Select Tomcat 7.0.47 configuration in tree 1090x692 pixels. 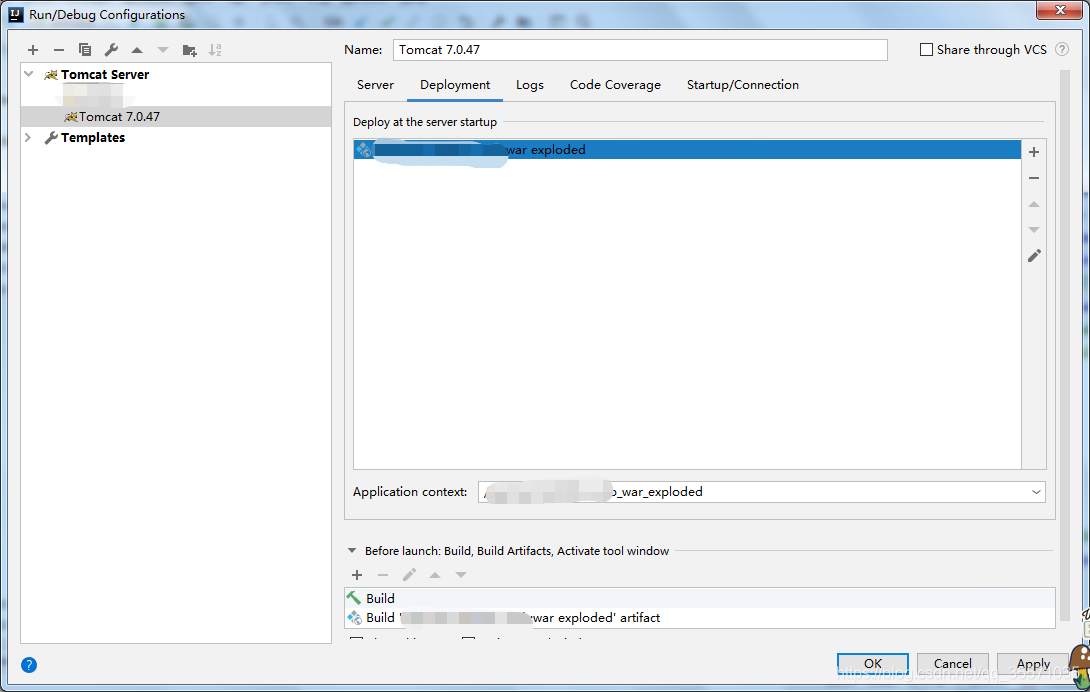coord(177,116)
